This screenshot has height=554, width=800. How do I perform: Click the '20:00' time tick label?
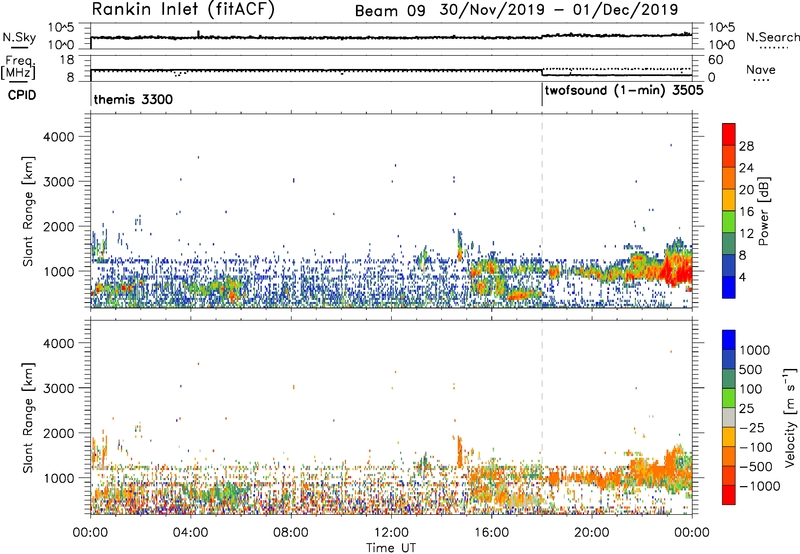(x=592, y=533)
